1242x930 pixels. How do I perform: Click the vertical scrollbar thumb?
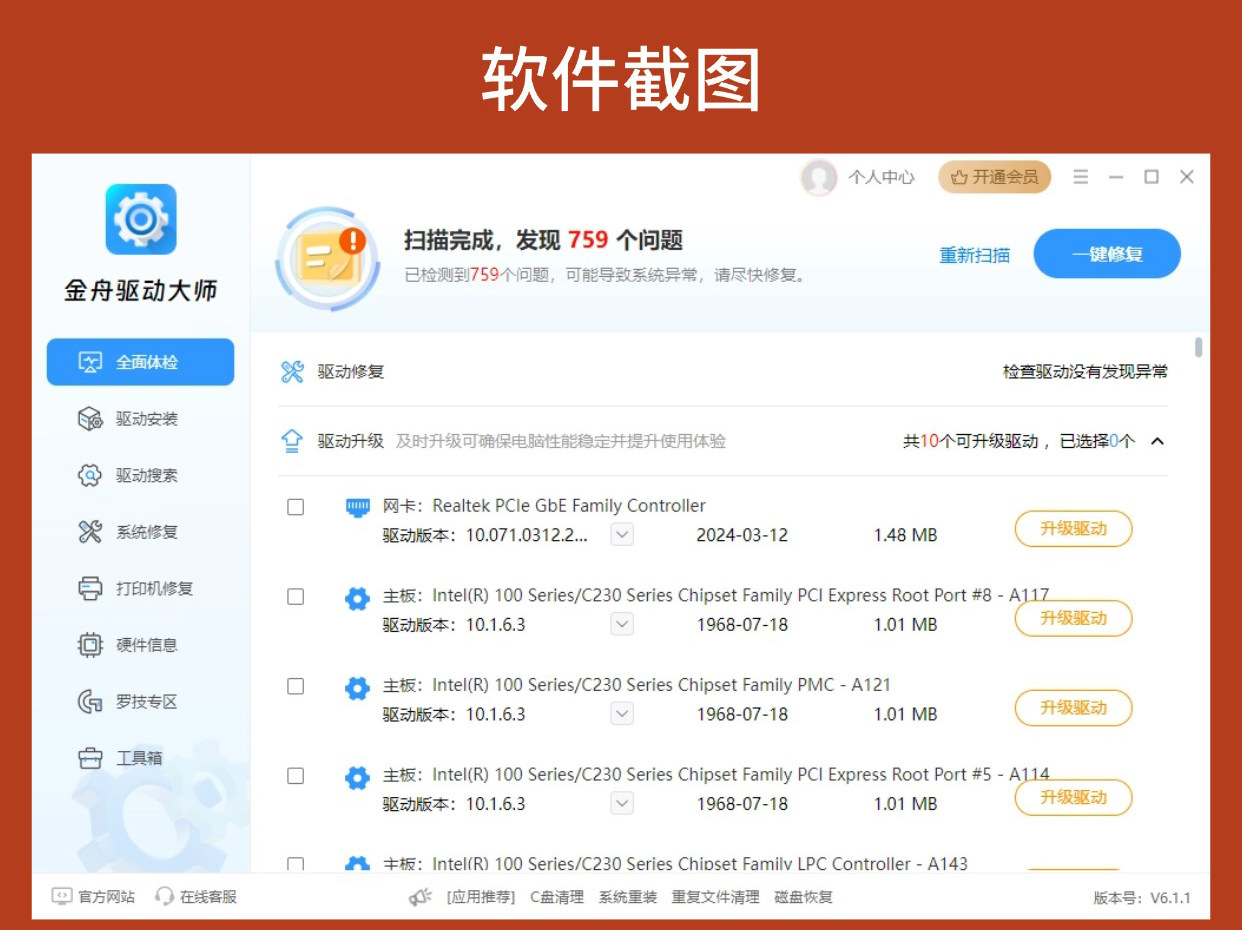[x=1199, y=348]
